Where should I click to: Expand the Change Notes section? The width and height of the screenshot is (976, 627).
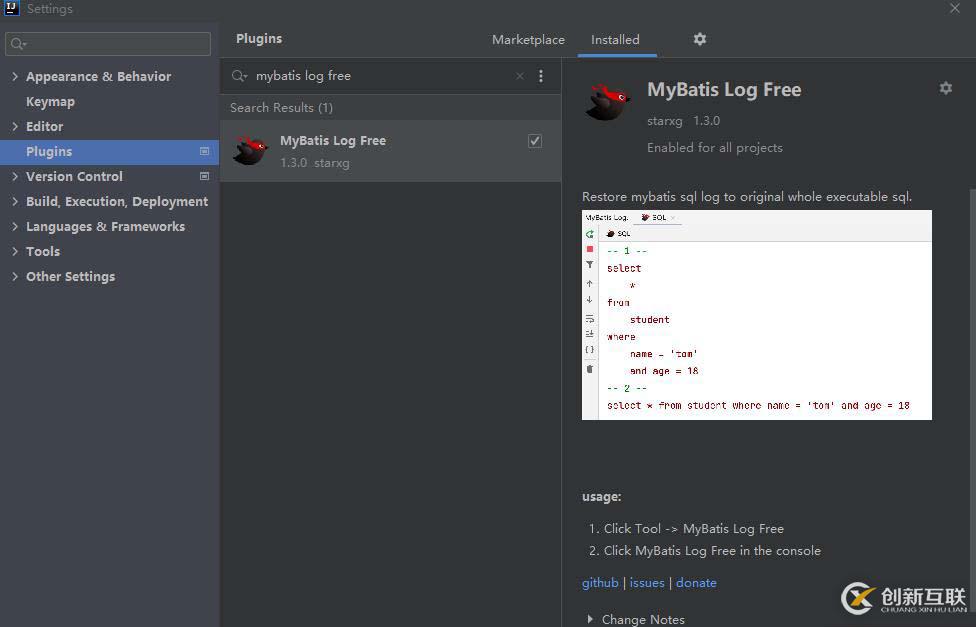pos(590,619)
